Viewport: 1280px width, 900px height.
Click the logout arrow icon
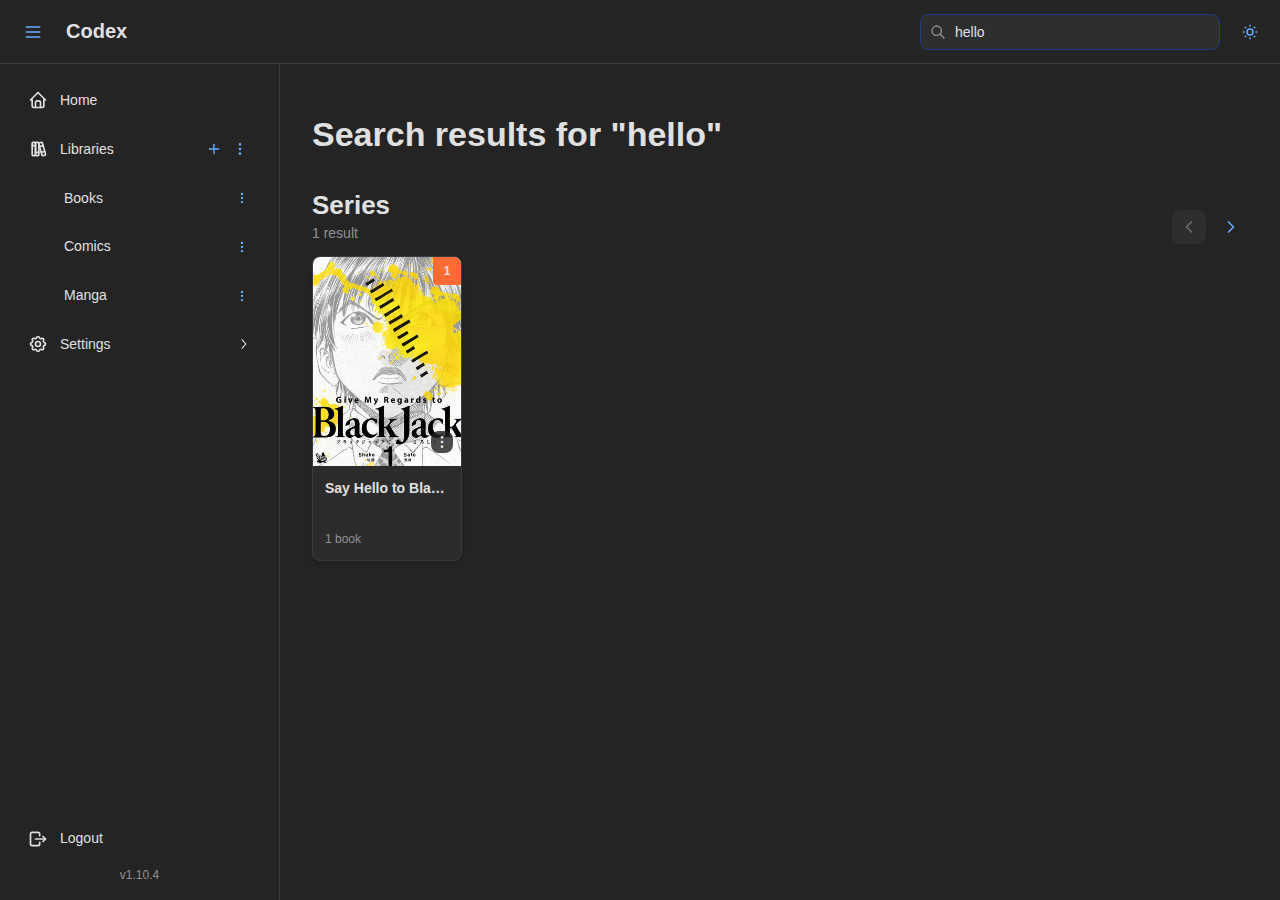37,838
